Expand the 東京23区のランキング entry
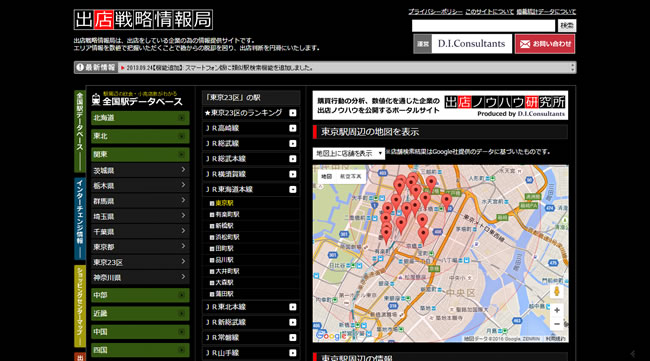 [x=293, y=113]
